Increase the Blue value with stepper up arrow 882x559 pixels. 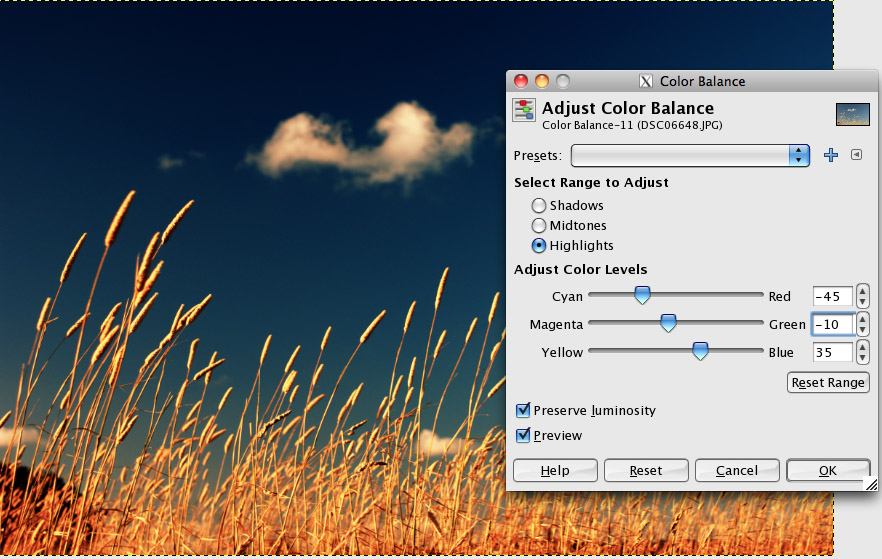tap(862, 348)
